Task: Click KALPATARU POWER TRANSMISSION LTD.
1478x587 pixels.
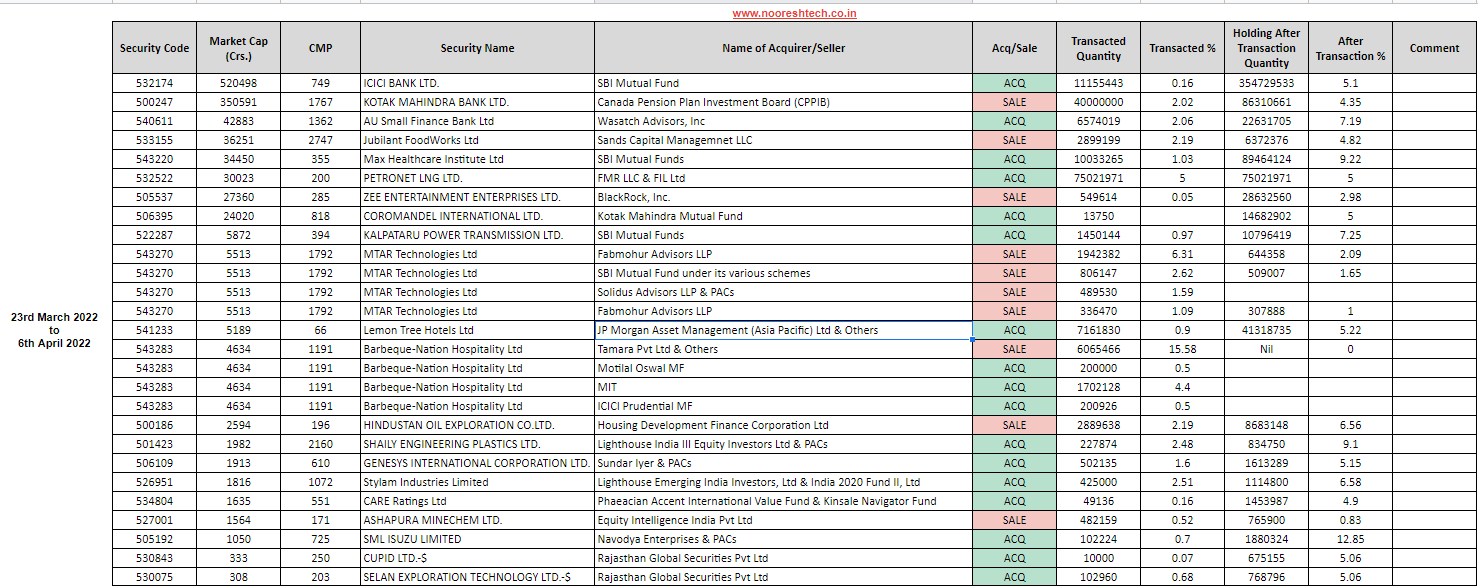Action: [x=477, y=235]
